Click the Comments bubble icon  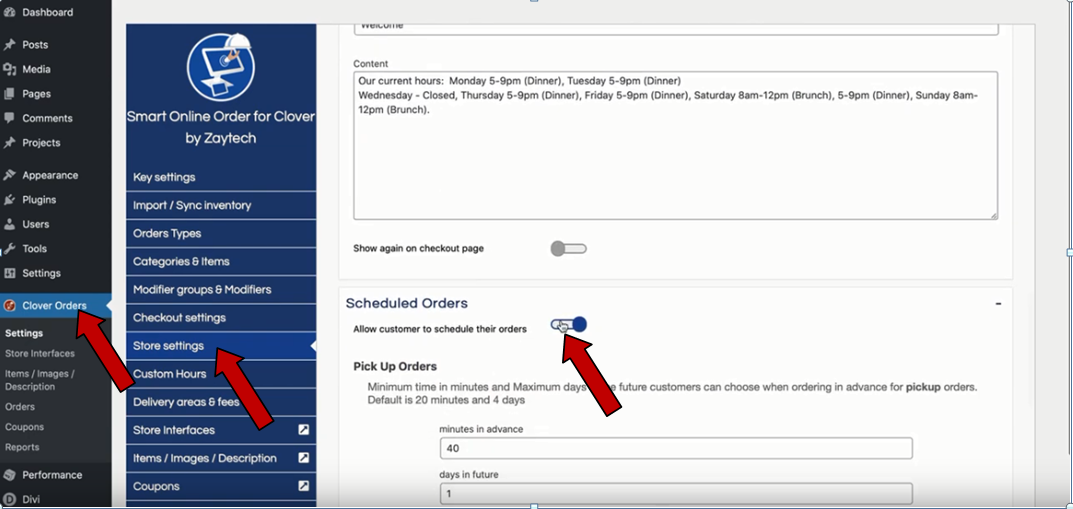click(x=10, y=118)
